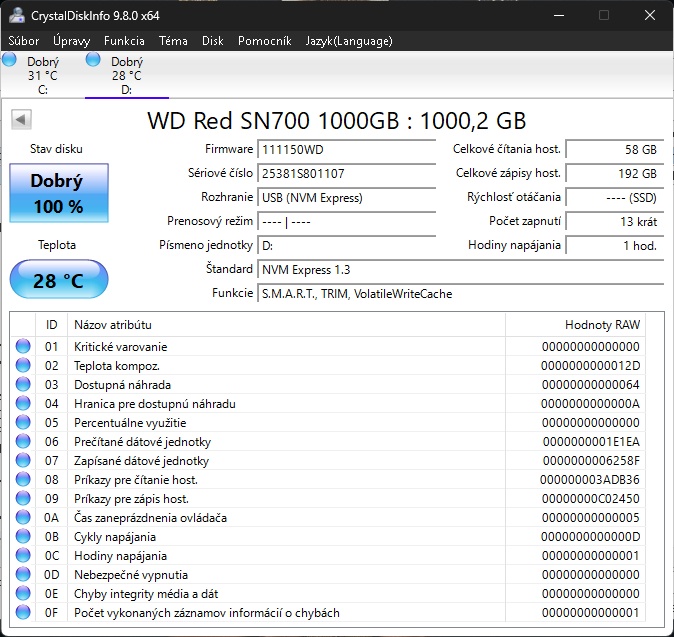The image size is (674, 637).
Task: Click raw value 000000000012D
Action: [591, 366]
